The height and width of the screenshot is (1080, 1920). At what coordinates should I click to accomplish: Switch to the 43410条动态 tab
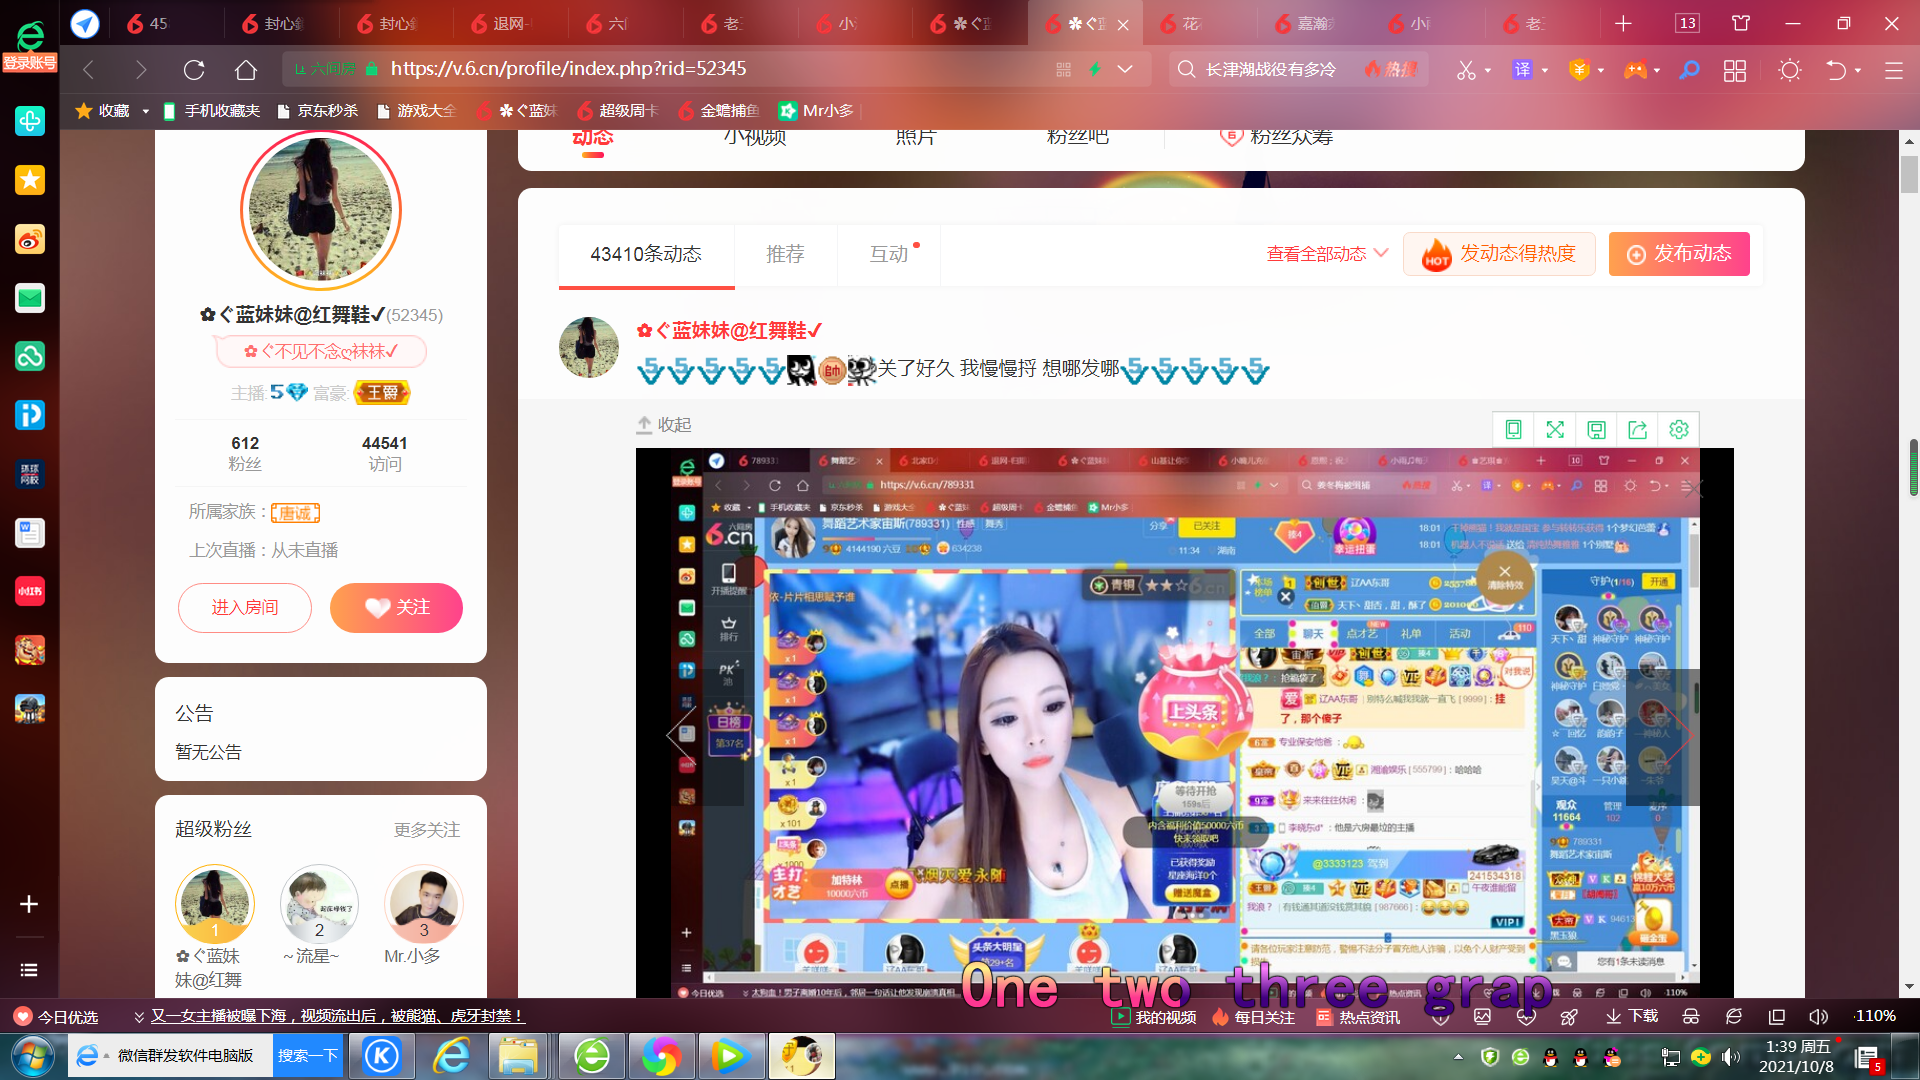pos(646,254)
